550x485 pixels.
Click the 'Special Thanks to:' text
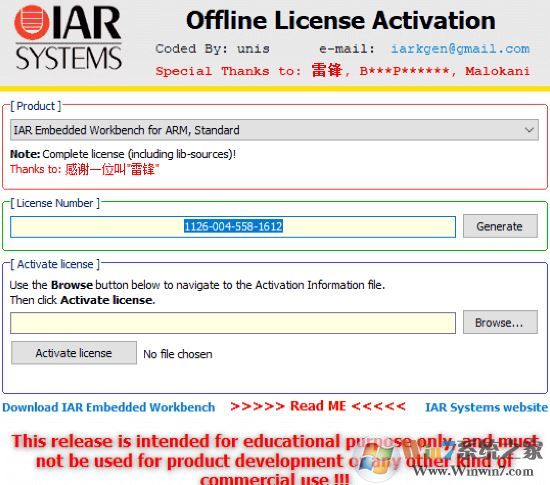(228, 71)
